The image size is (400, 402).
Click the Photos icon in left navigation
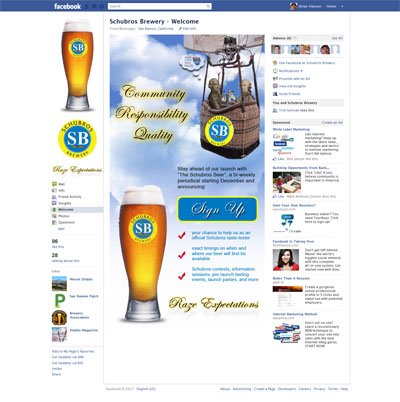(x=54, y=216)
